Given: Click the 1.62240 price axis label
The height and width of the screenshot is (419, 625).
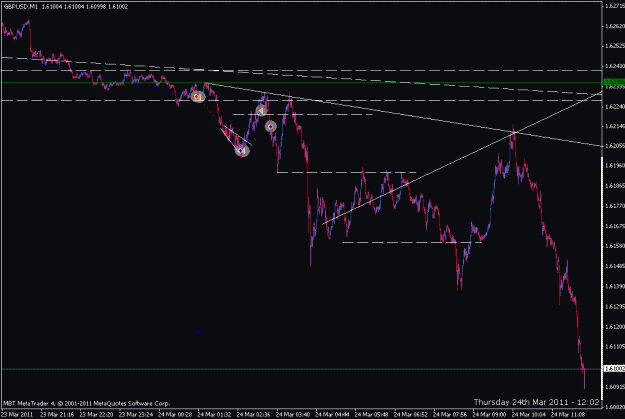Looking at the screenshot, I should pyautogui.click(x=615, y=106).
